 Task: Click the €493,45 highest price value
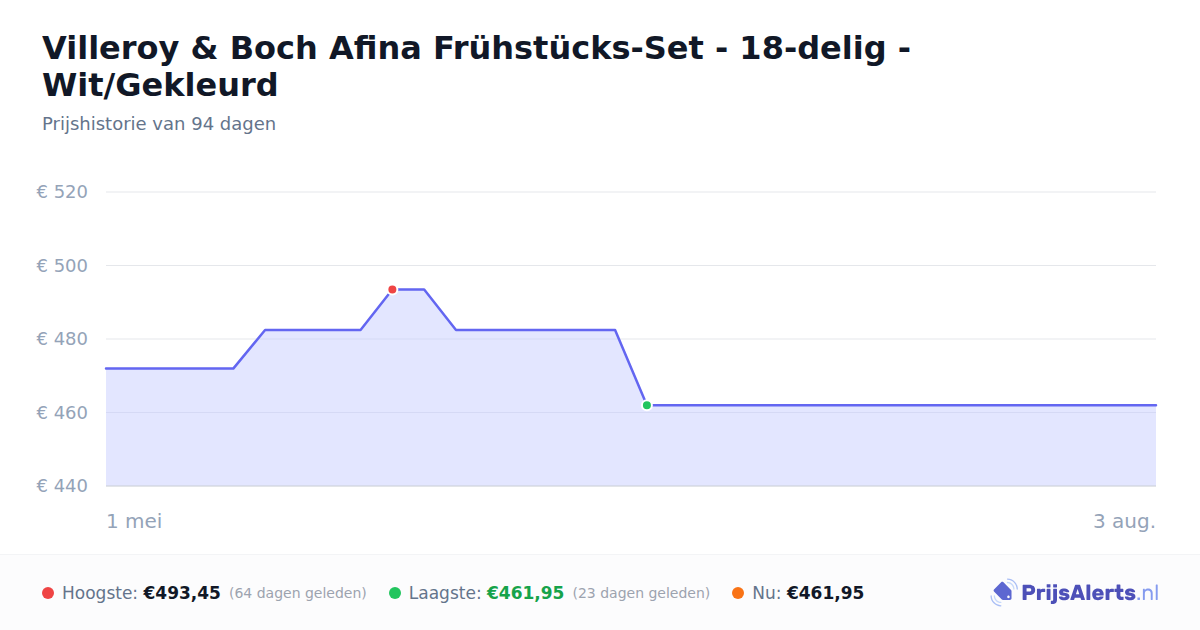pyautogui.click(x=182, y=593)
